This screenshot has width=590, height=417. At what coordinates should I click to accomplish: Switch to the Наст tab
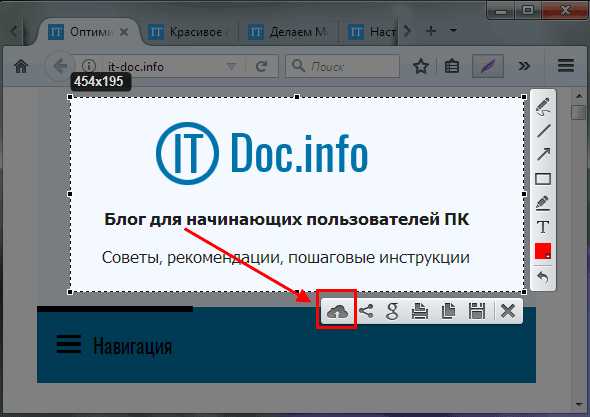point(371,32)
